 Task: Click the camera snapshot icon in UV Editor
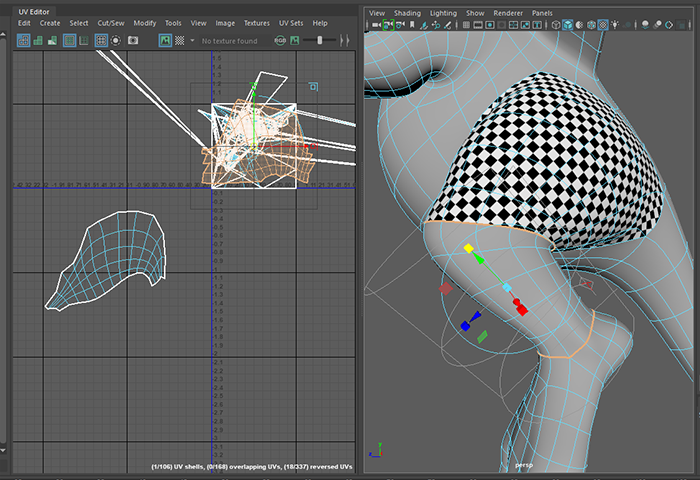[x=132, y=40]
